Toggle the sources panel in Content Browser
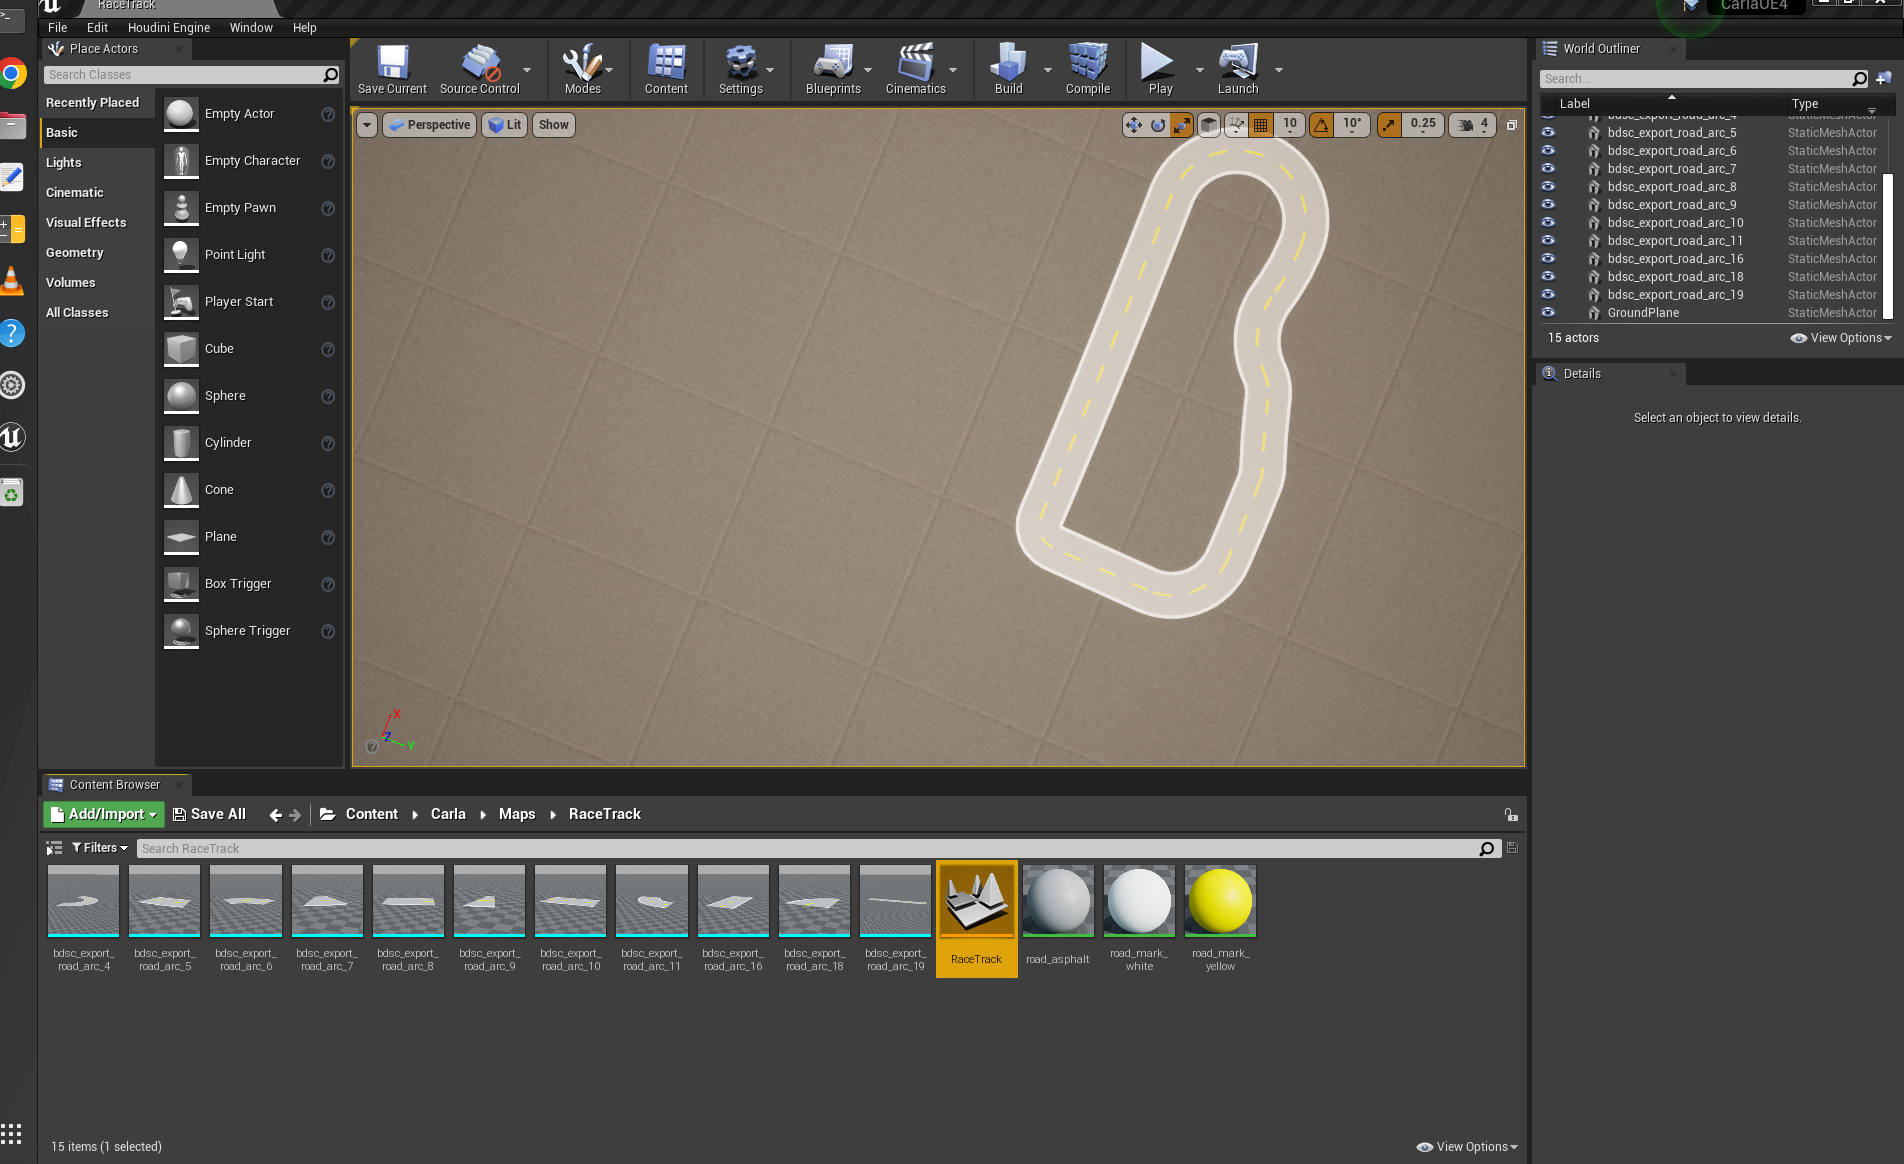 [x=54, y=848]
